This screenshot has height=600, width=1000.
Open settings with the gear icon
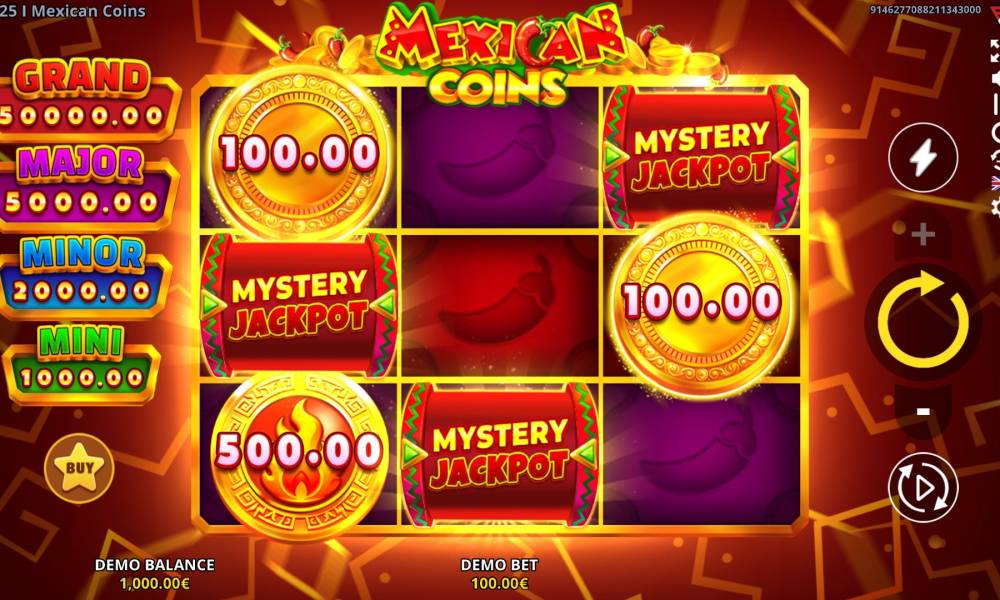tap(996, 207)
